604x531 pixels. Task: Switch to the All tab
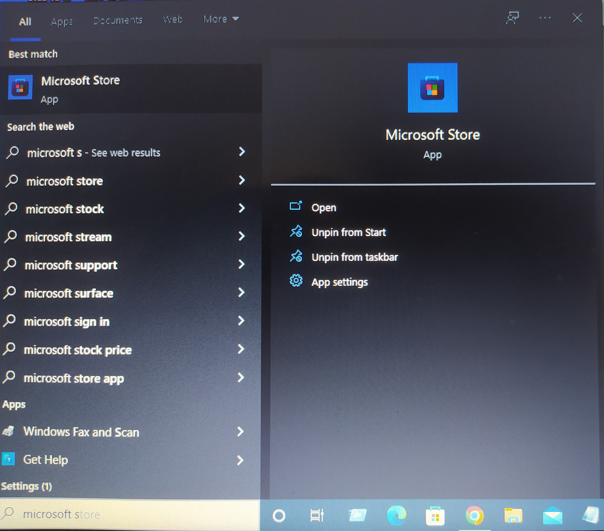25,22
